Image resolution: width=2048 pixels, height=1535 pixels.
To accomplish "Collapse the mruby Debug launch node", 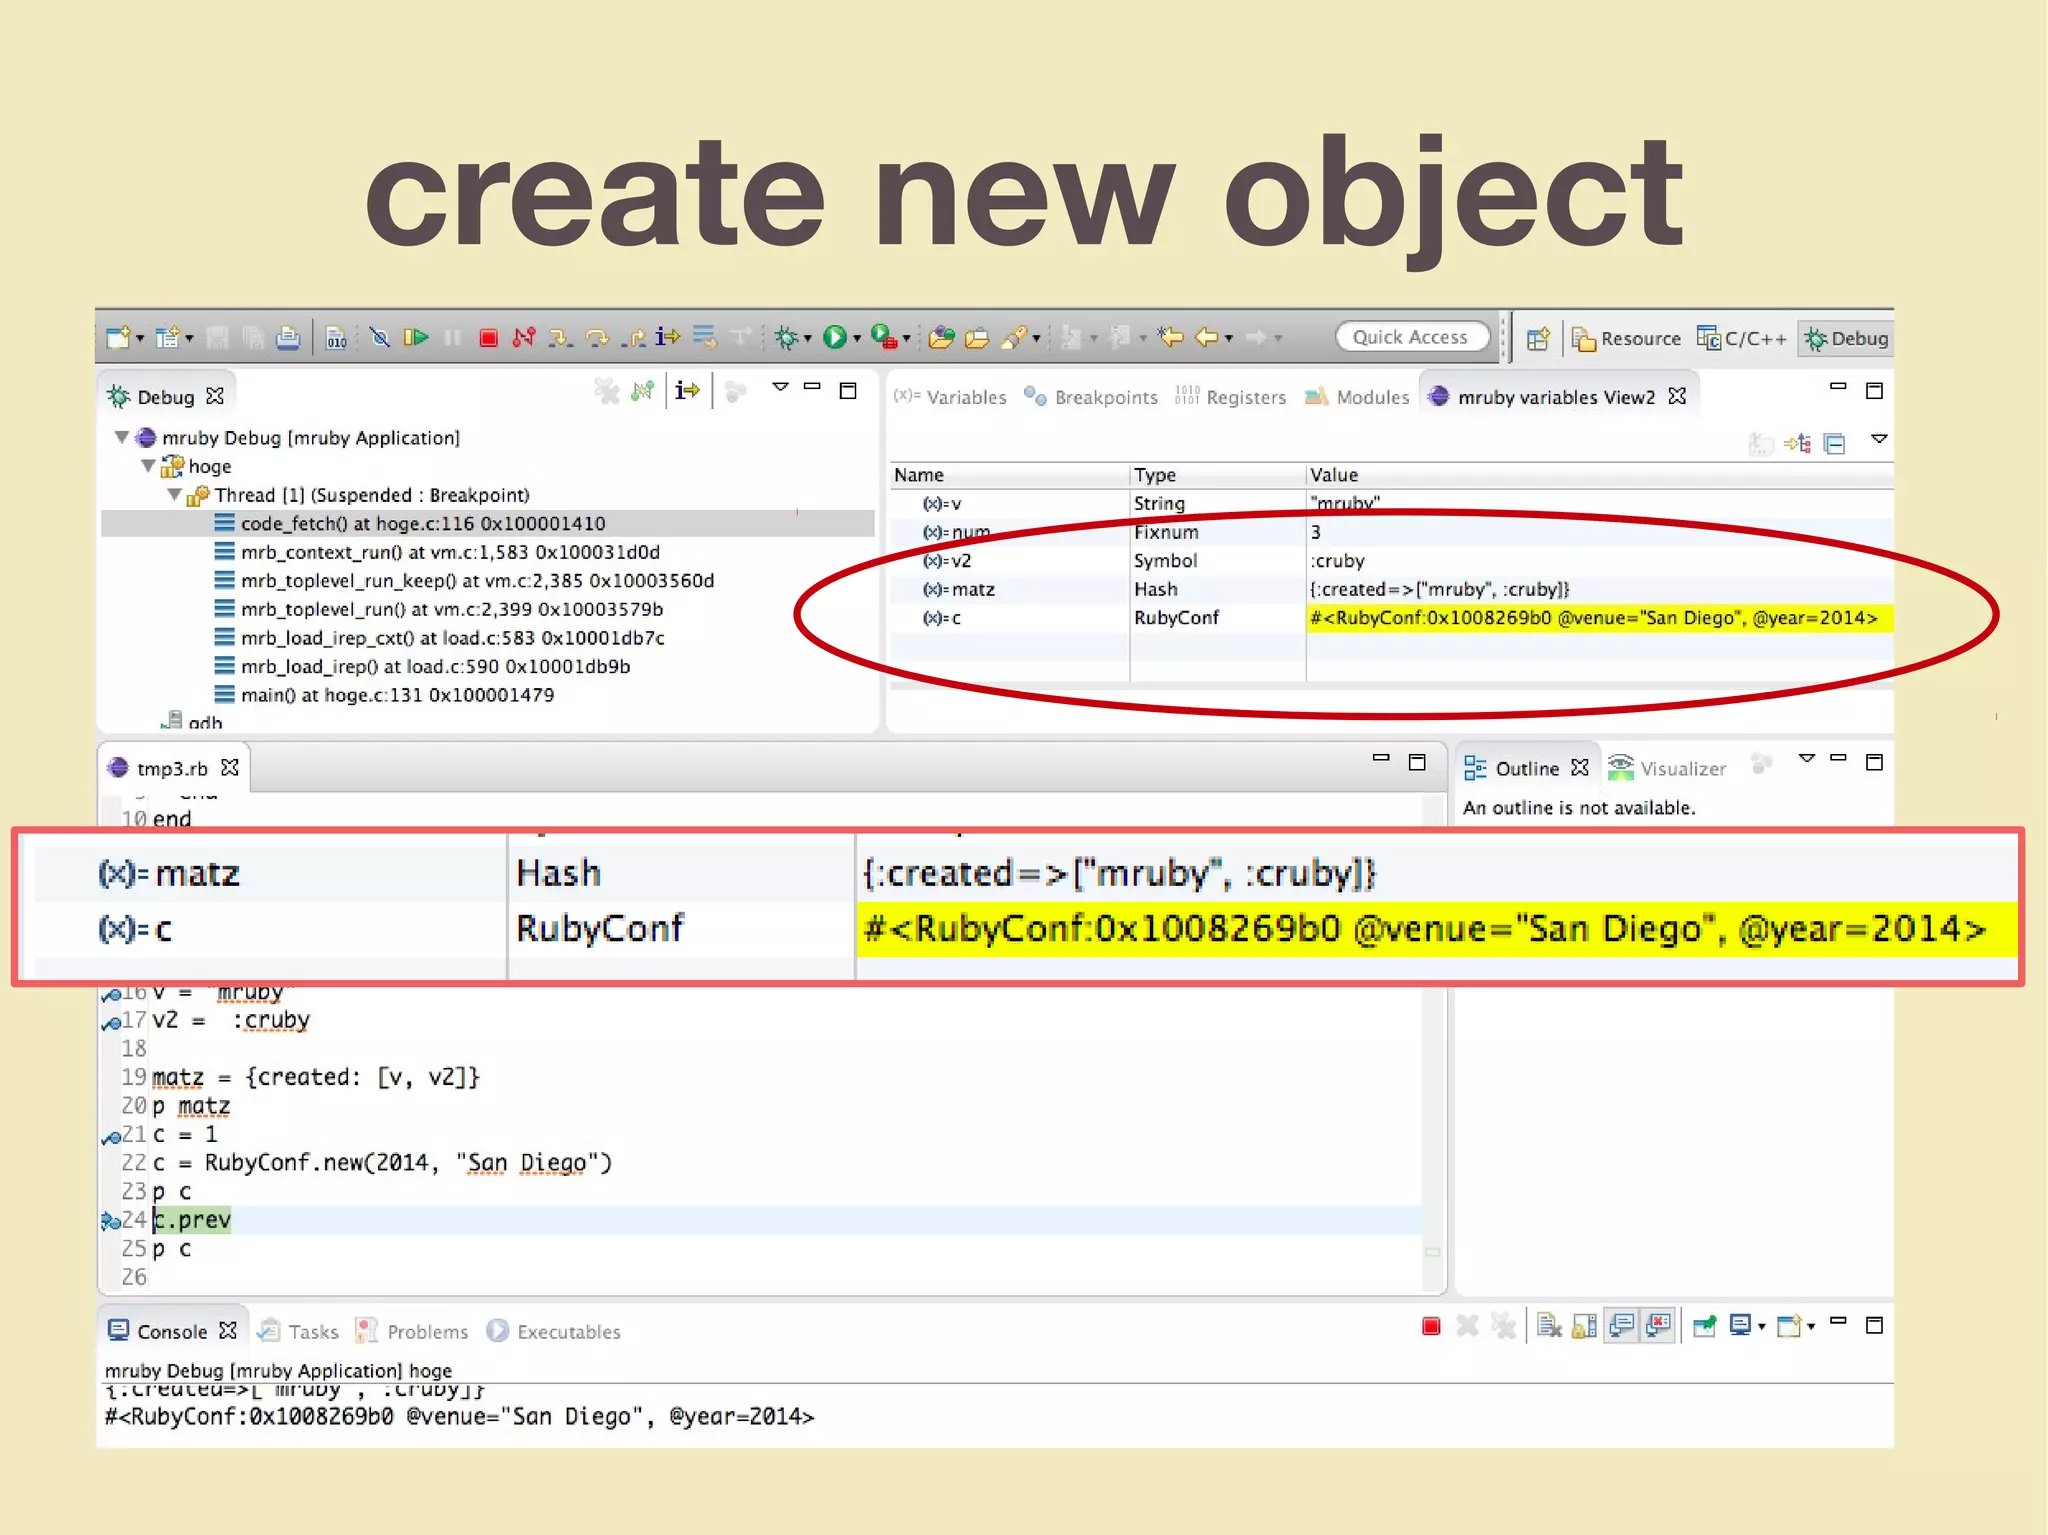I will (x=122, y=437).
